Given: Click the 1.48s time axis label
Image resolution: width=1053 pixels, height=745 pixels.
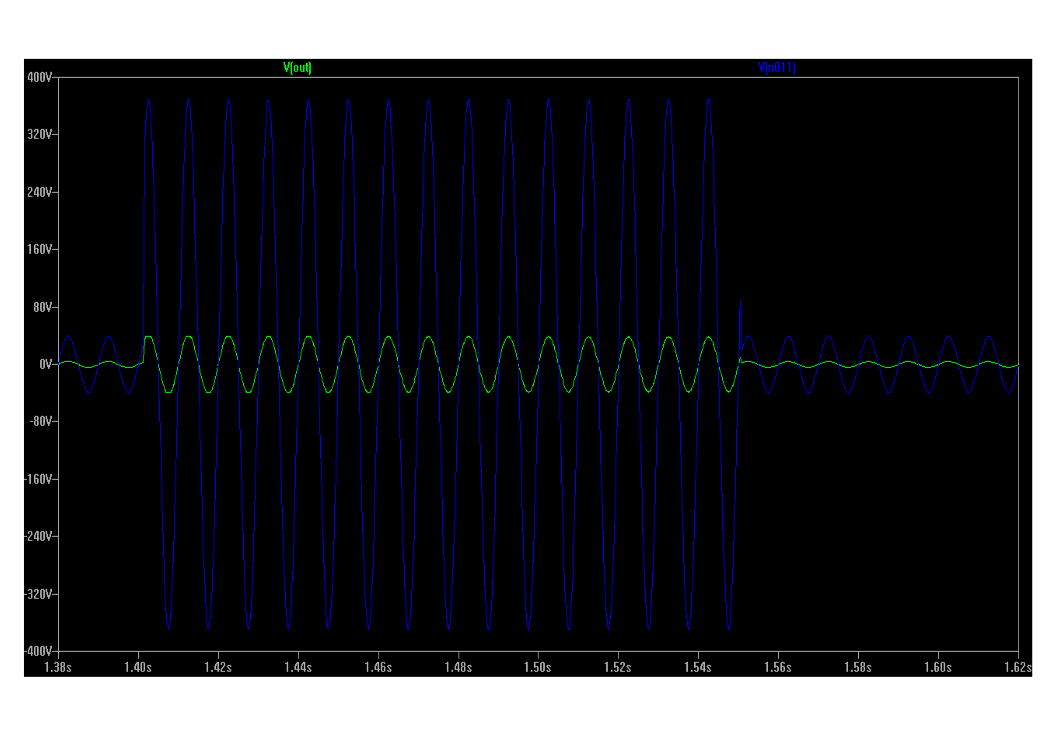Looking at the screenshot, I should (458, 667).
